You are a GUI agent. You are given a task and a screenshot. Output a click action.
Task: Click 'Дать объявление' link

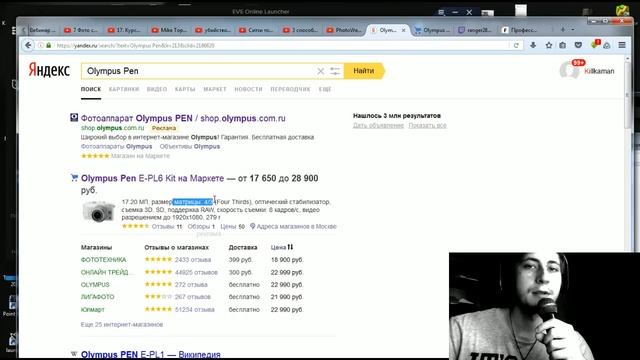pos(378,125)
